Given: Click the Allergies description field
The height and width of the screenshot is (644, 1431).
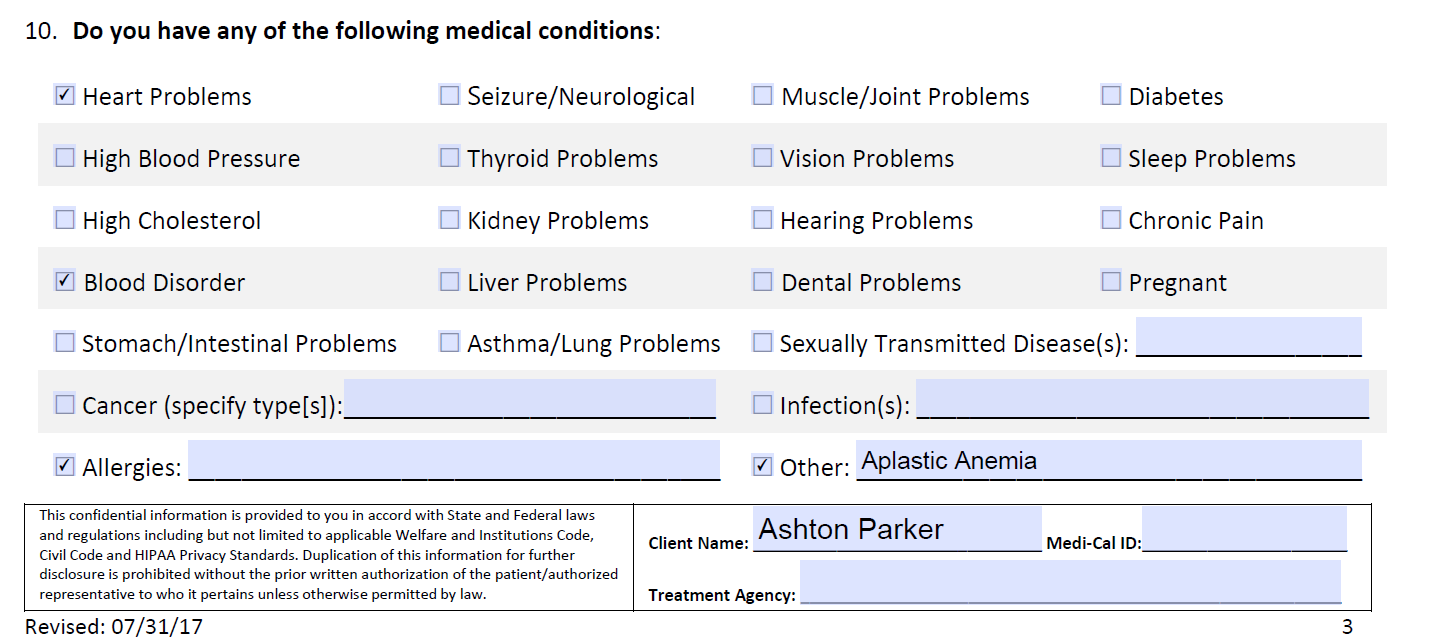Looking at the screenshot, I should click(454, 460).
